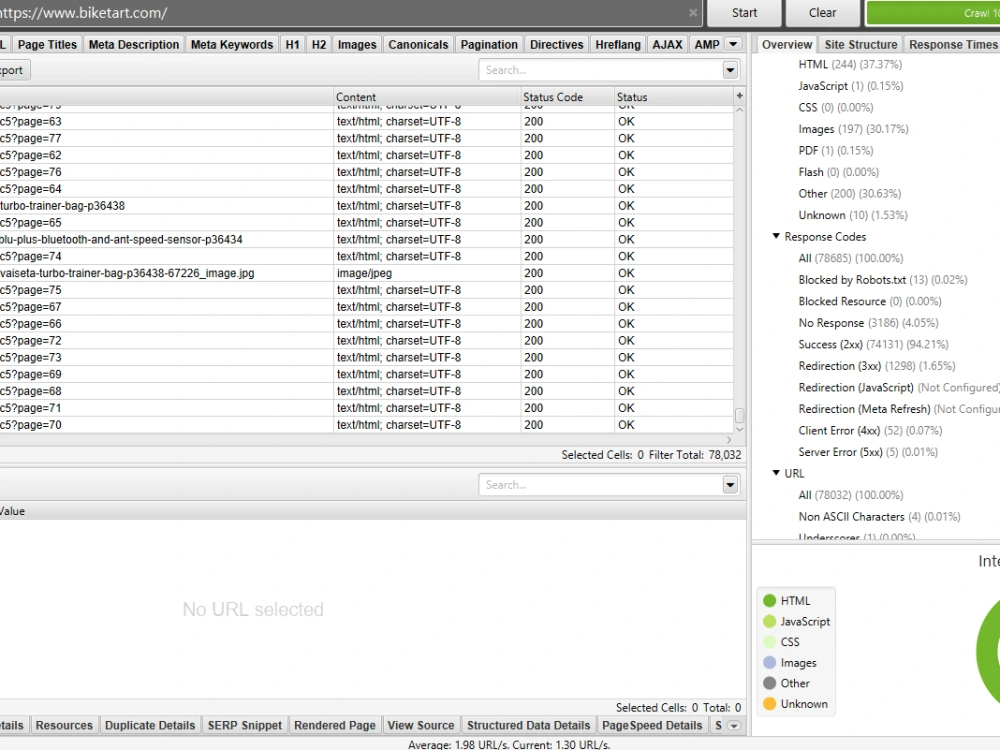Open the Page Titles tab
1000x750 pixels.
tap(47, 45)
